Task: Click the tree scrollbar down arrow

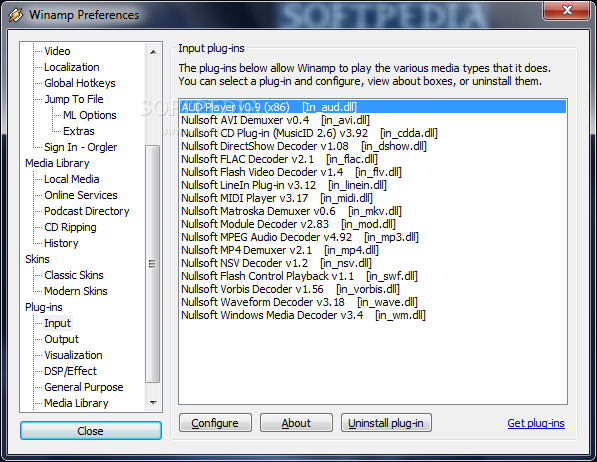Action: coord(153,403)
